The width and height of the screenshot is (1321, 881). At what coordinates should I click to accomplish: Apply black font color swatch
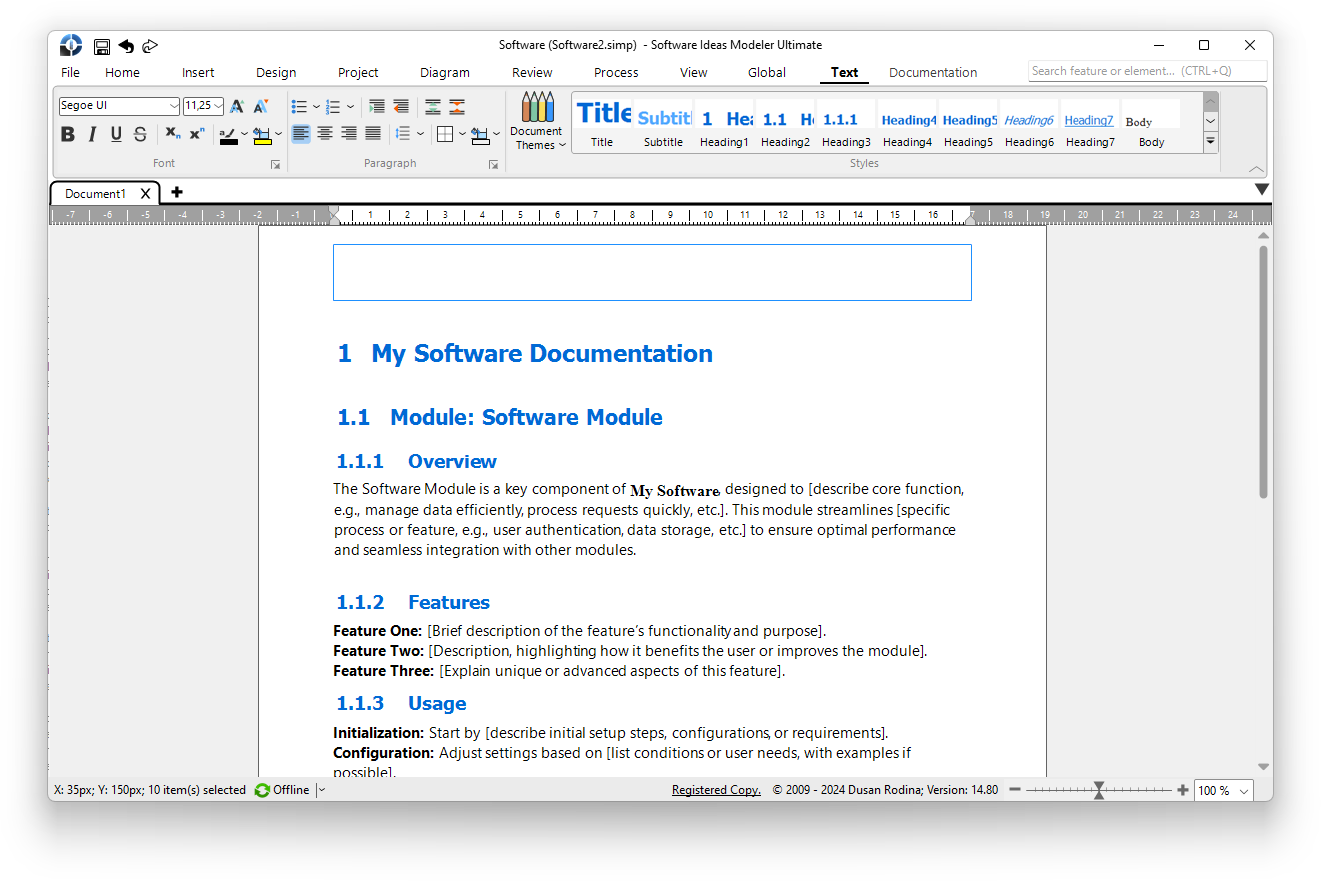[x=229, y=135]
